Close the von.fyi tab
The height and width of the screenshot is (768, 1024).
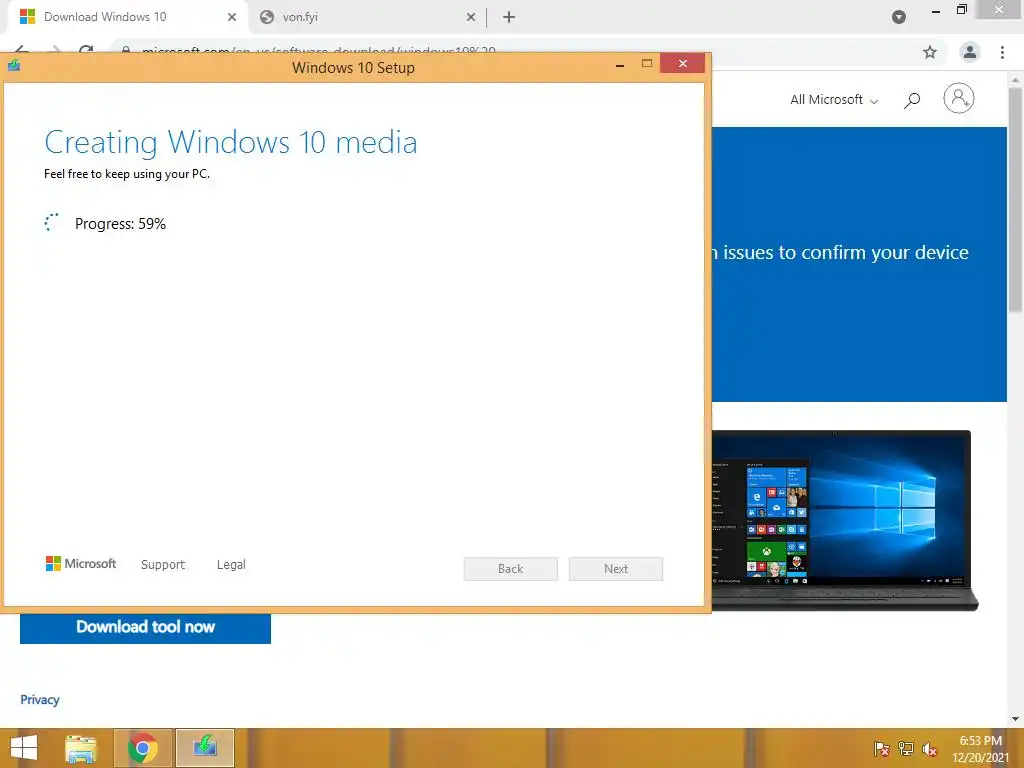coord(471,17)
